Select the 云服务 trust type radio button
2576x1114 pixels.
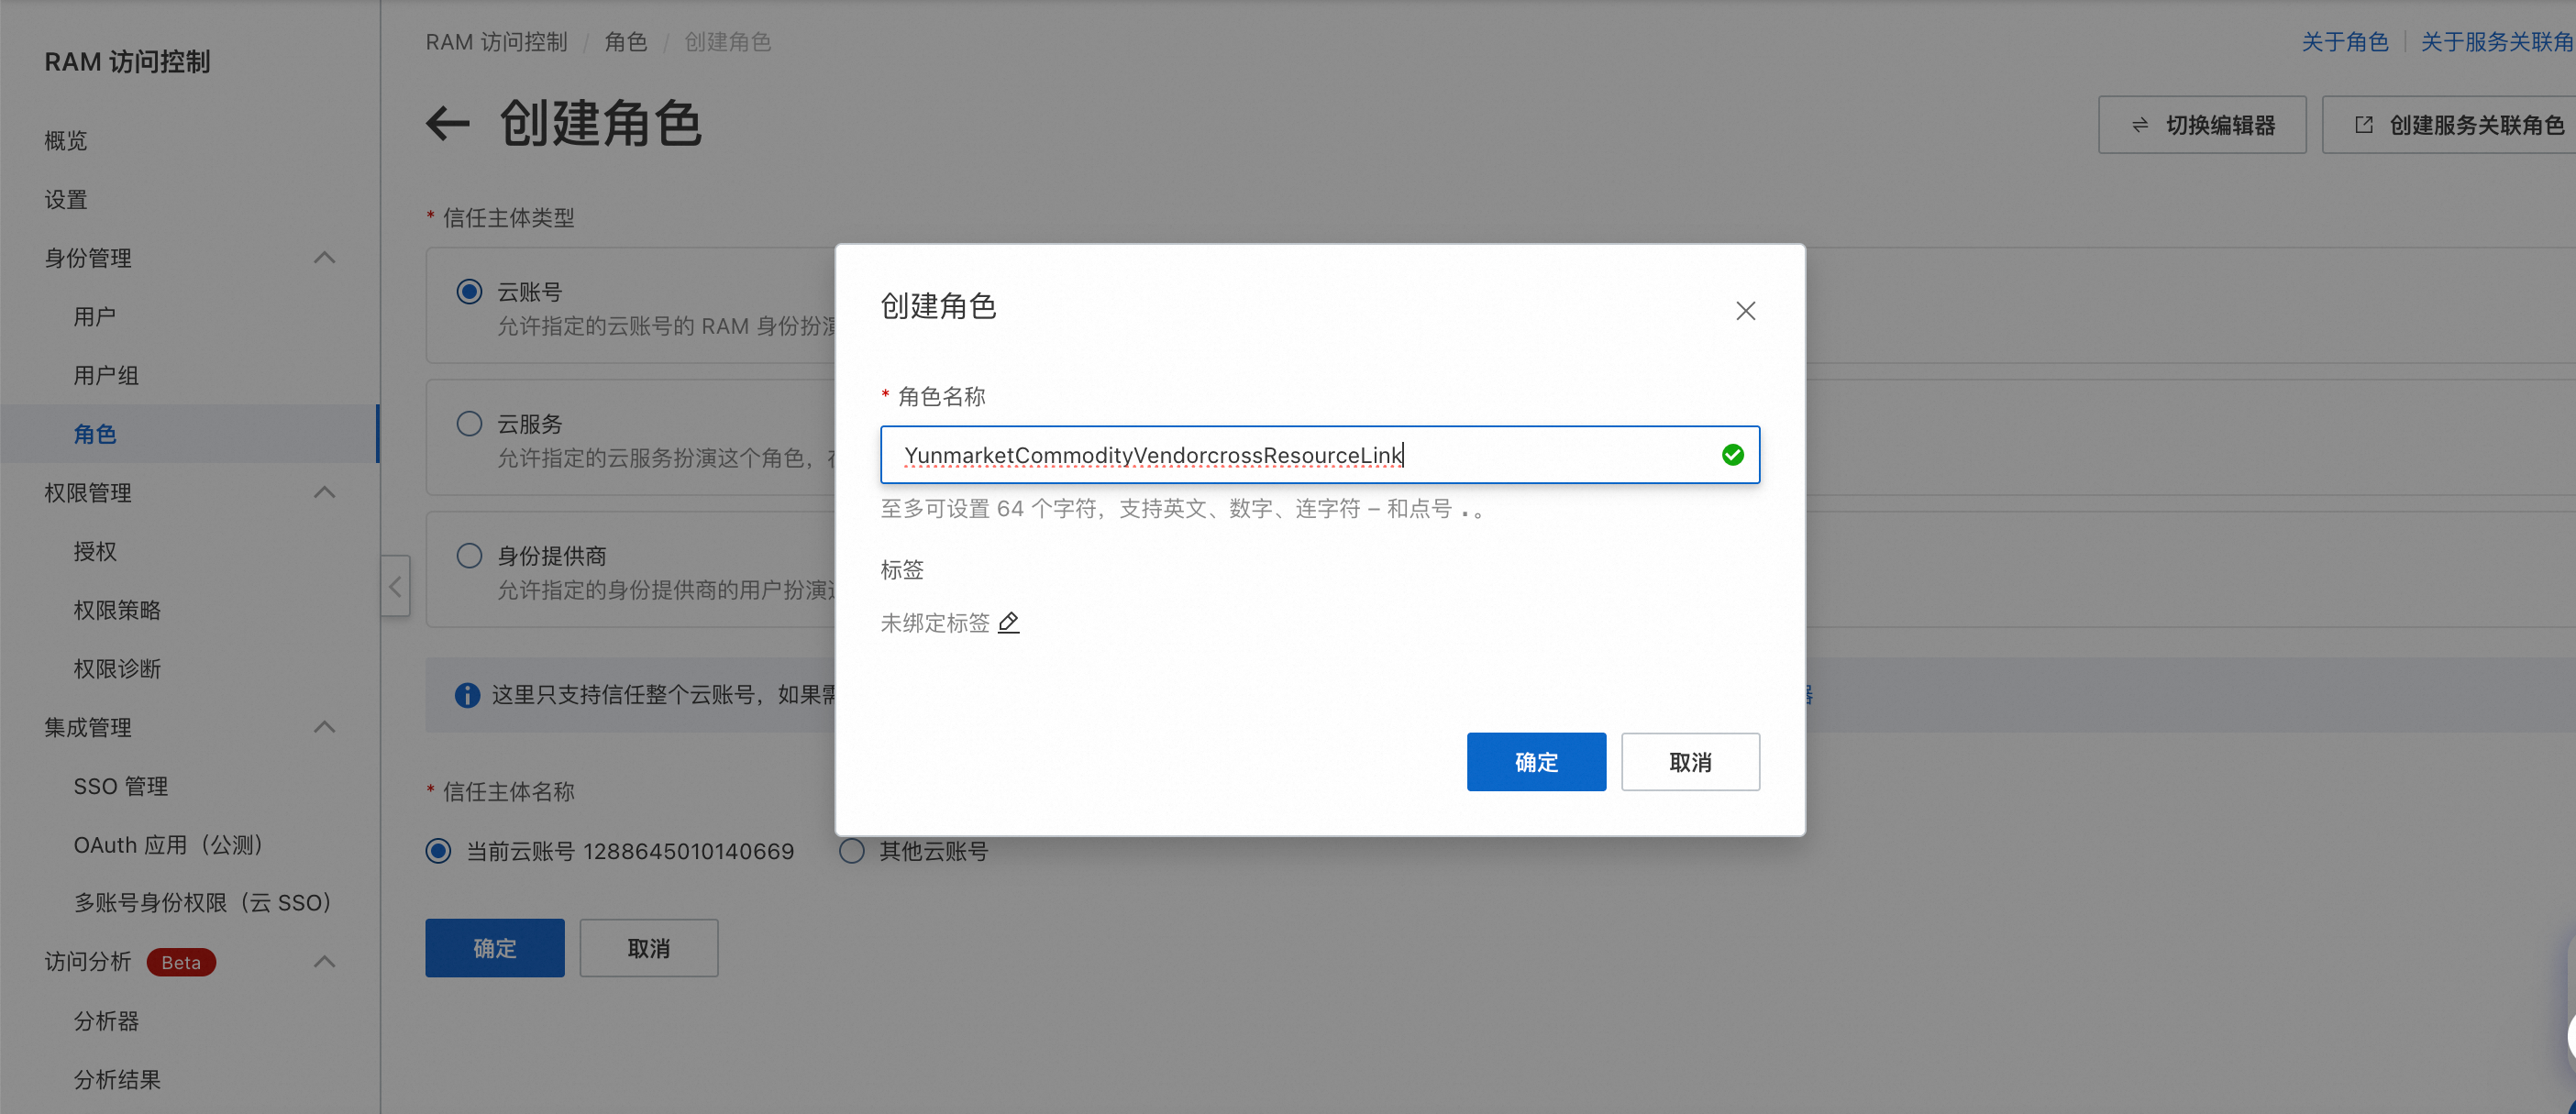point(469,423)
